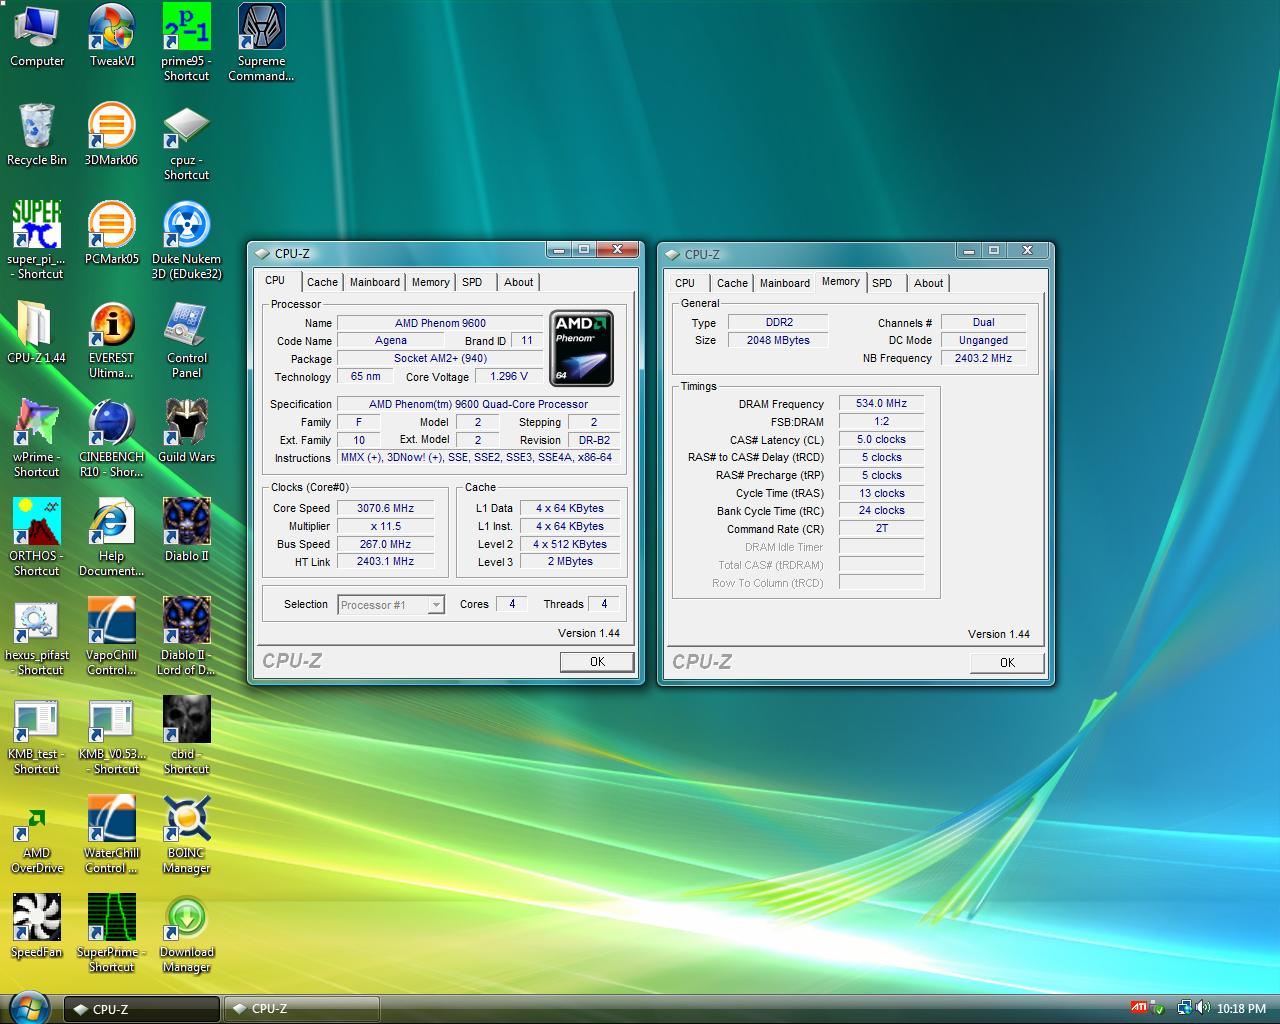Open the prime95 shortcut

point(186,43)
